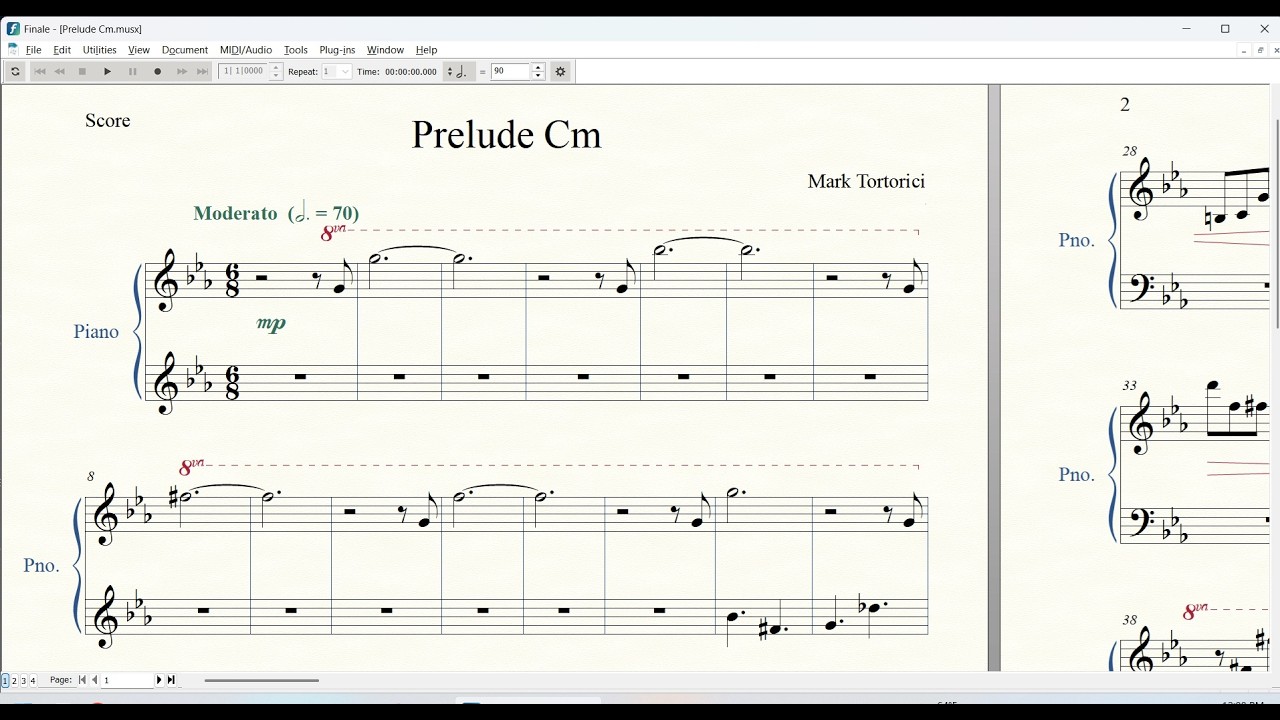Open the File menu

point(34,50)
